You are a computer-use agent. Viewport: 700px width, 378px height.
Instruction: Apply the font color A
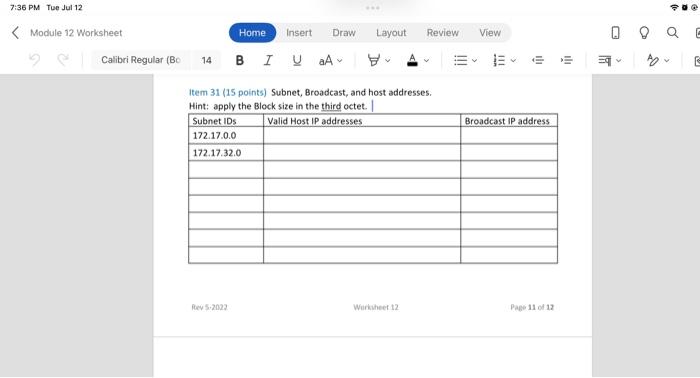click(412, 60)
